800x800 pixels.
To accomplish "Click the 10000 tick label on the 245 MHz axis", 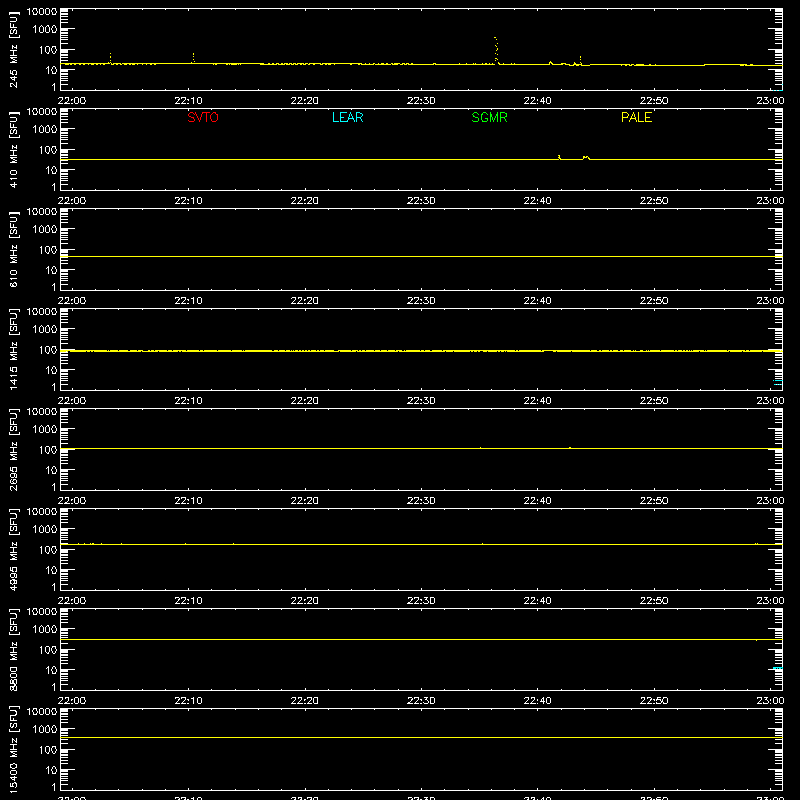I will click(42, 12).
